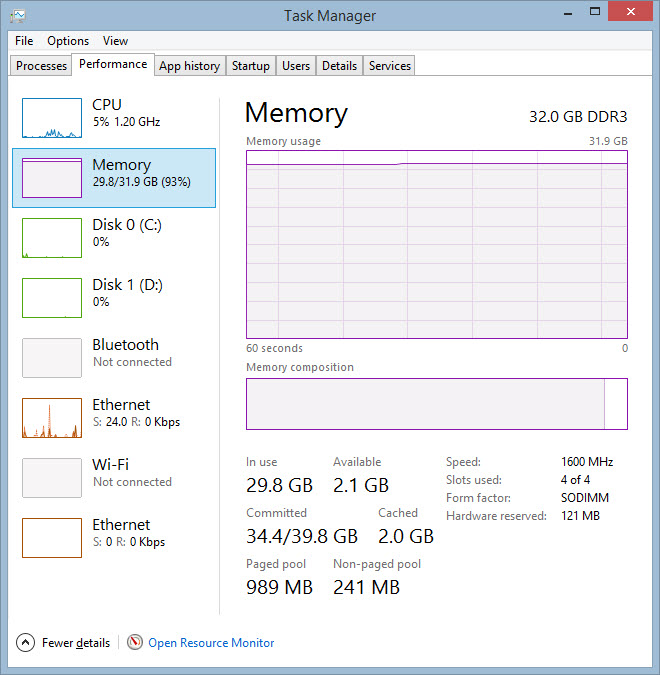Open the Services tab
This screenshot has width=660, height=675.
coord(389,66)
